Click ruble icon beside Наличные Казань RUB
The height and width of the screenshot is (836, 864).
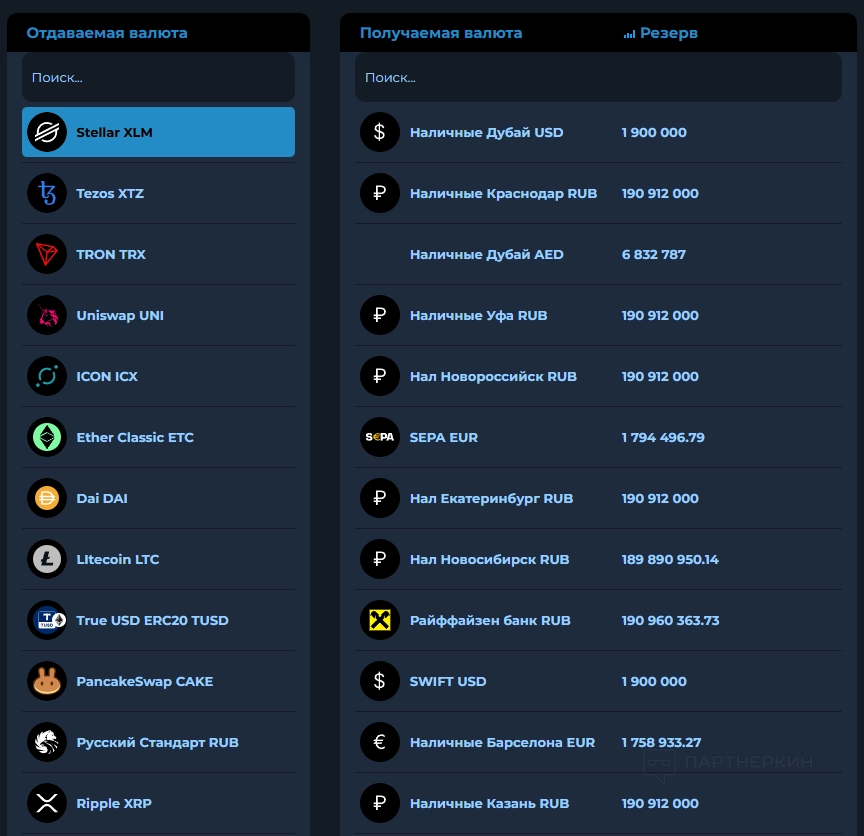point(380,803)
